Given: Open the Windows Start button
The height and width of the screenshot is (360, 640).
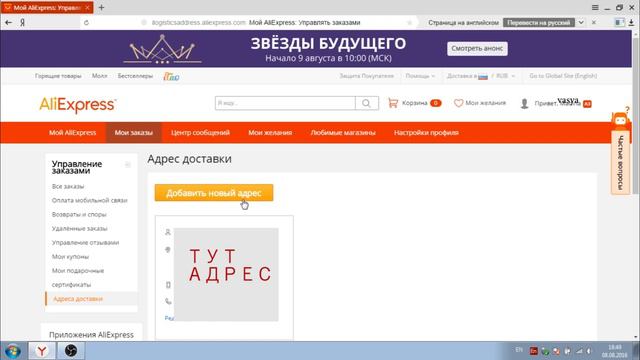Looking at the screenshot, I should 13,351.
